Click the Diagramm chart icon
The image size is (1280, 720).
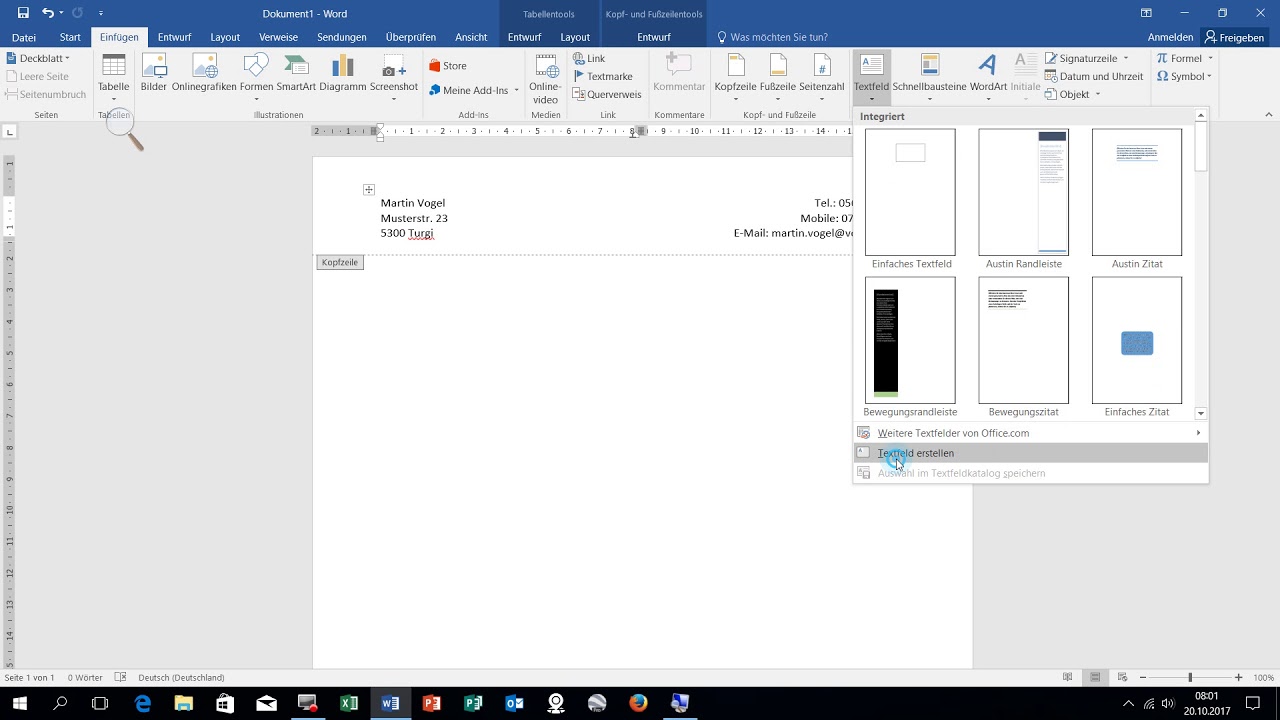pyautogui.click(x=343, y=73)
